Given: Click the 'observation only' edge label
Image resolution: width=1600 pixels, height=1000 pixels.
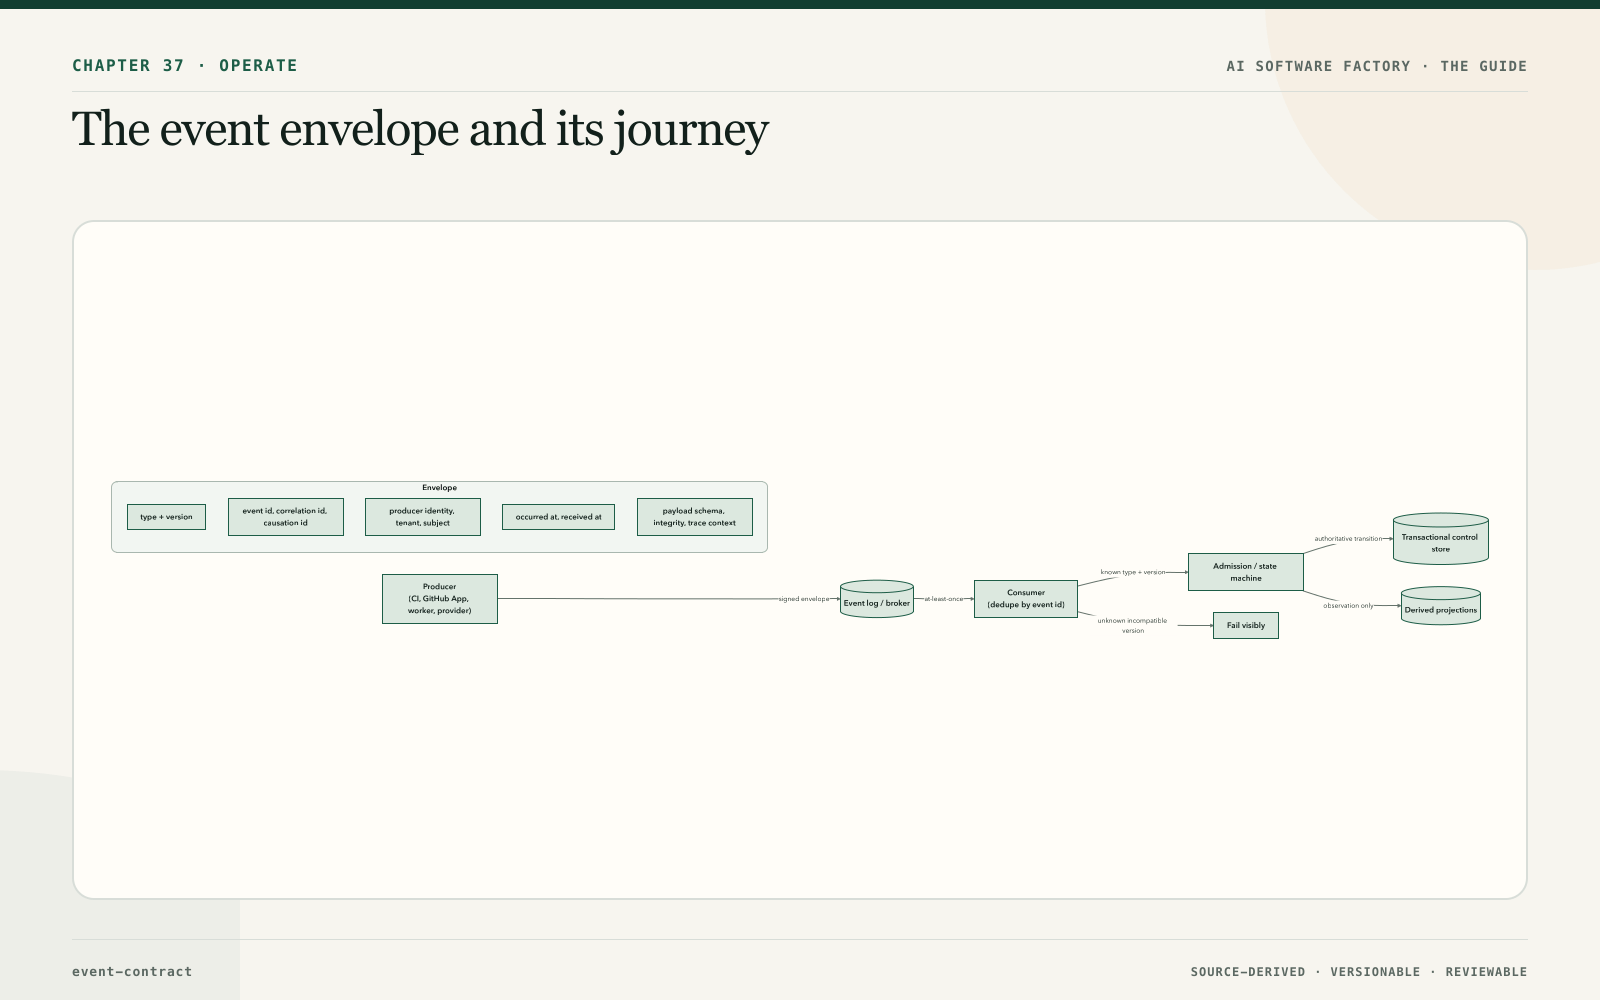Looking at the screenshot, I should coord(1348,606).
